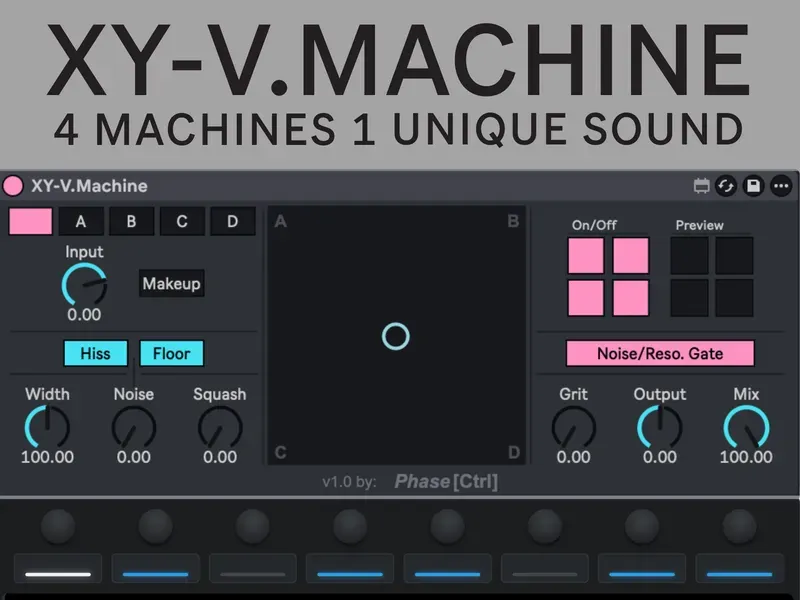Click the Grit knob
800x600 pixels.
(573, 427)
